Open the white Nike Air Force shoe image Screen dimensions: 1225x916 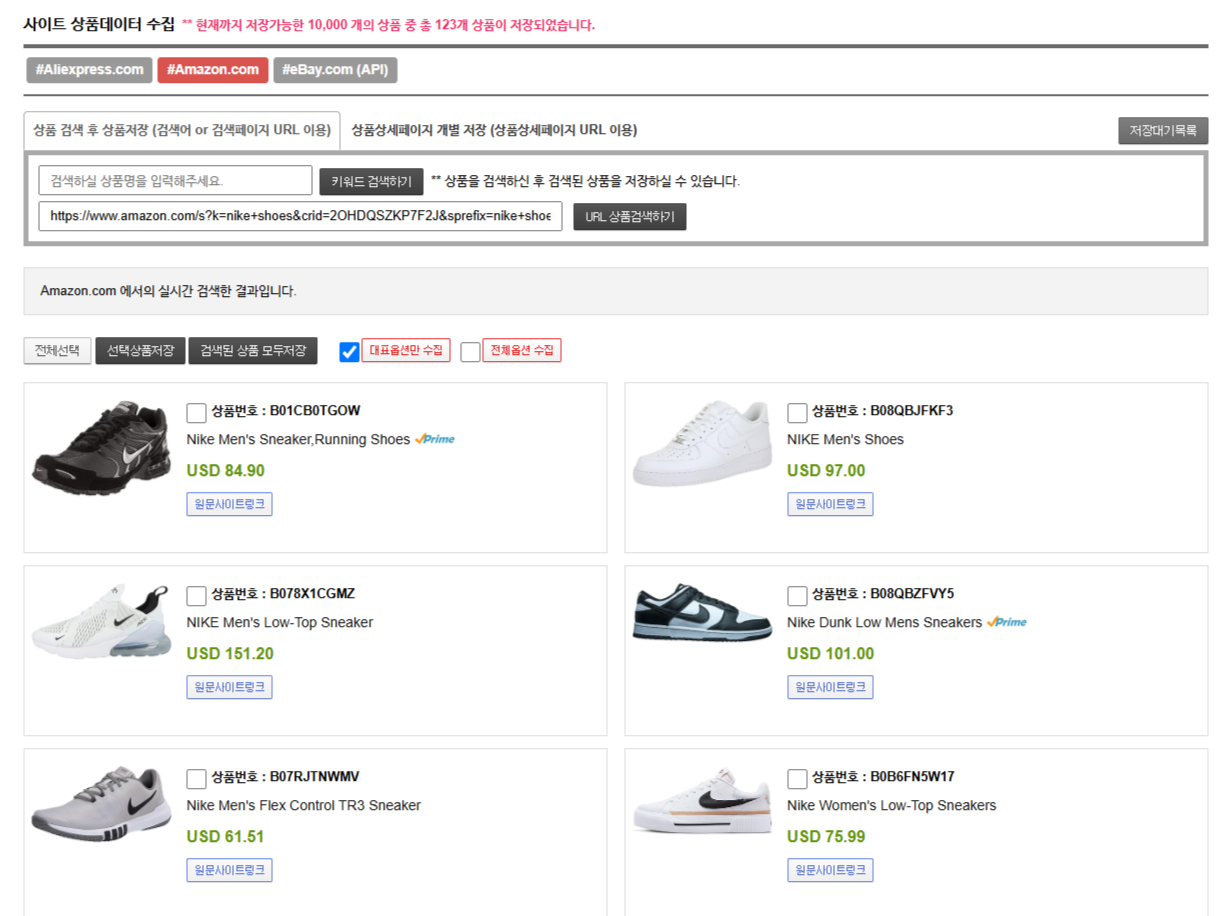pos(701,443)
